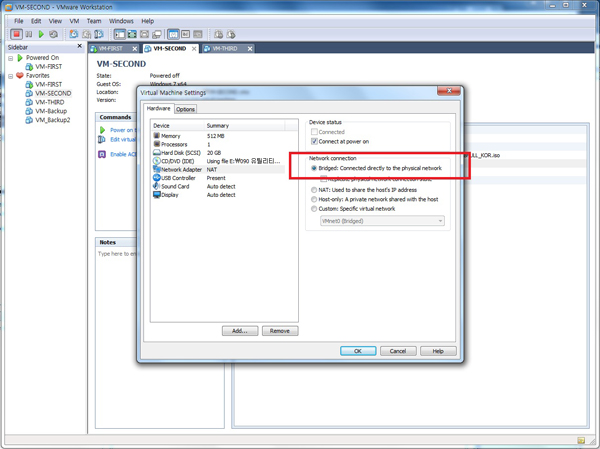
Task: Select VM-Backup in the Favorites list
Action: coord(51,111)
